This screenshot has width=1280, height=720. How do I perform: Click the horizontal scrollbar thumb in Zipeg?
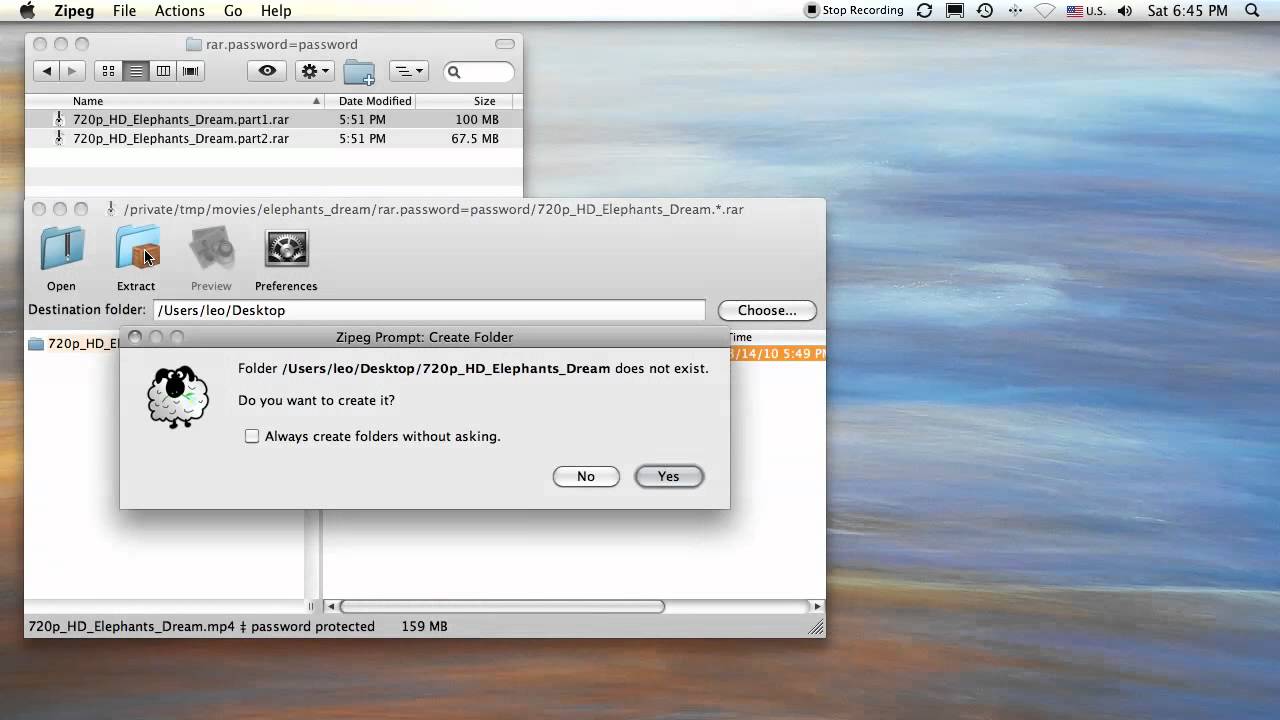(502, 606)
